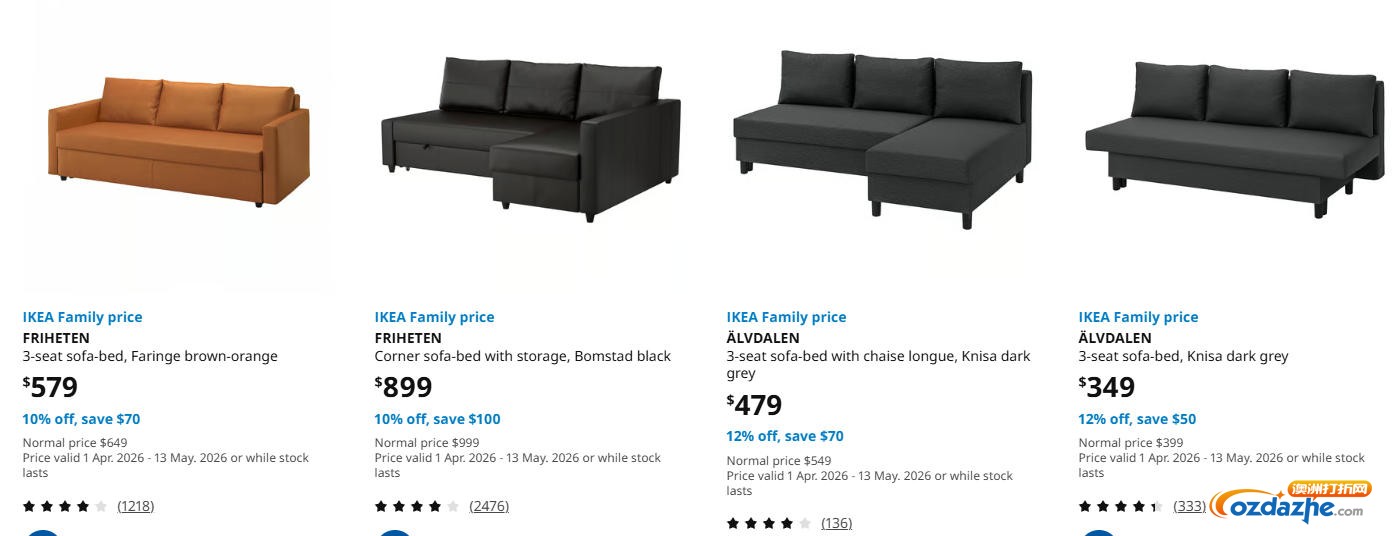Click IKEA Family price label above $579 sofa

[83, 317]
